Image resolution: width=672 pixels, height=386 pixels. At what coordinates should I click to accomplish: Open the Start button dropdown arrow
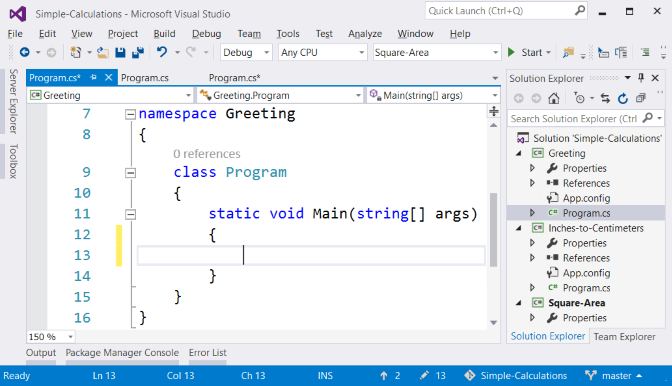pyautogui.click(x=548, y=53)
